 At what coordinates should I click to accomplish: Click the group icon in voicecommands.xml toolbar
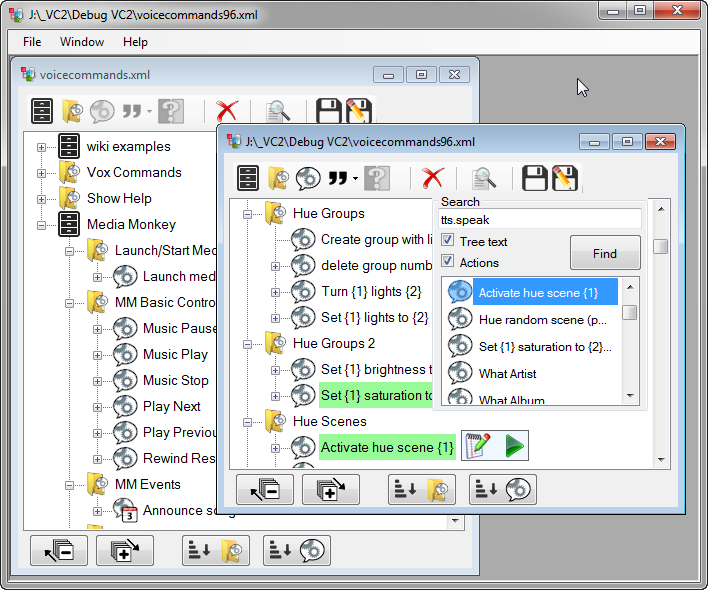[42, 111]
